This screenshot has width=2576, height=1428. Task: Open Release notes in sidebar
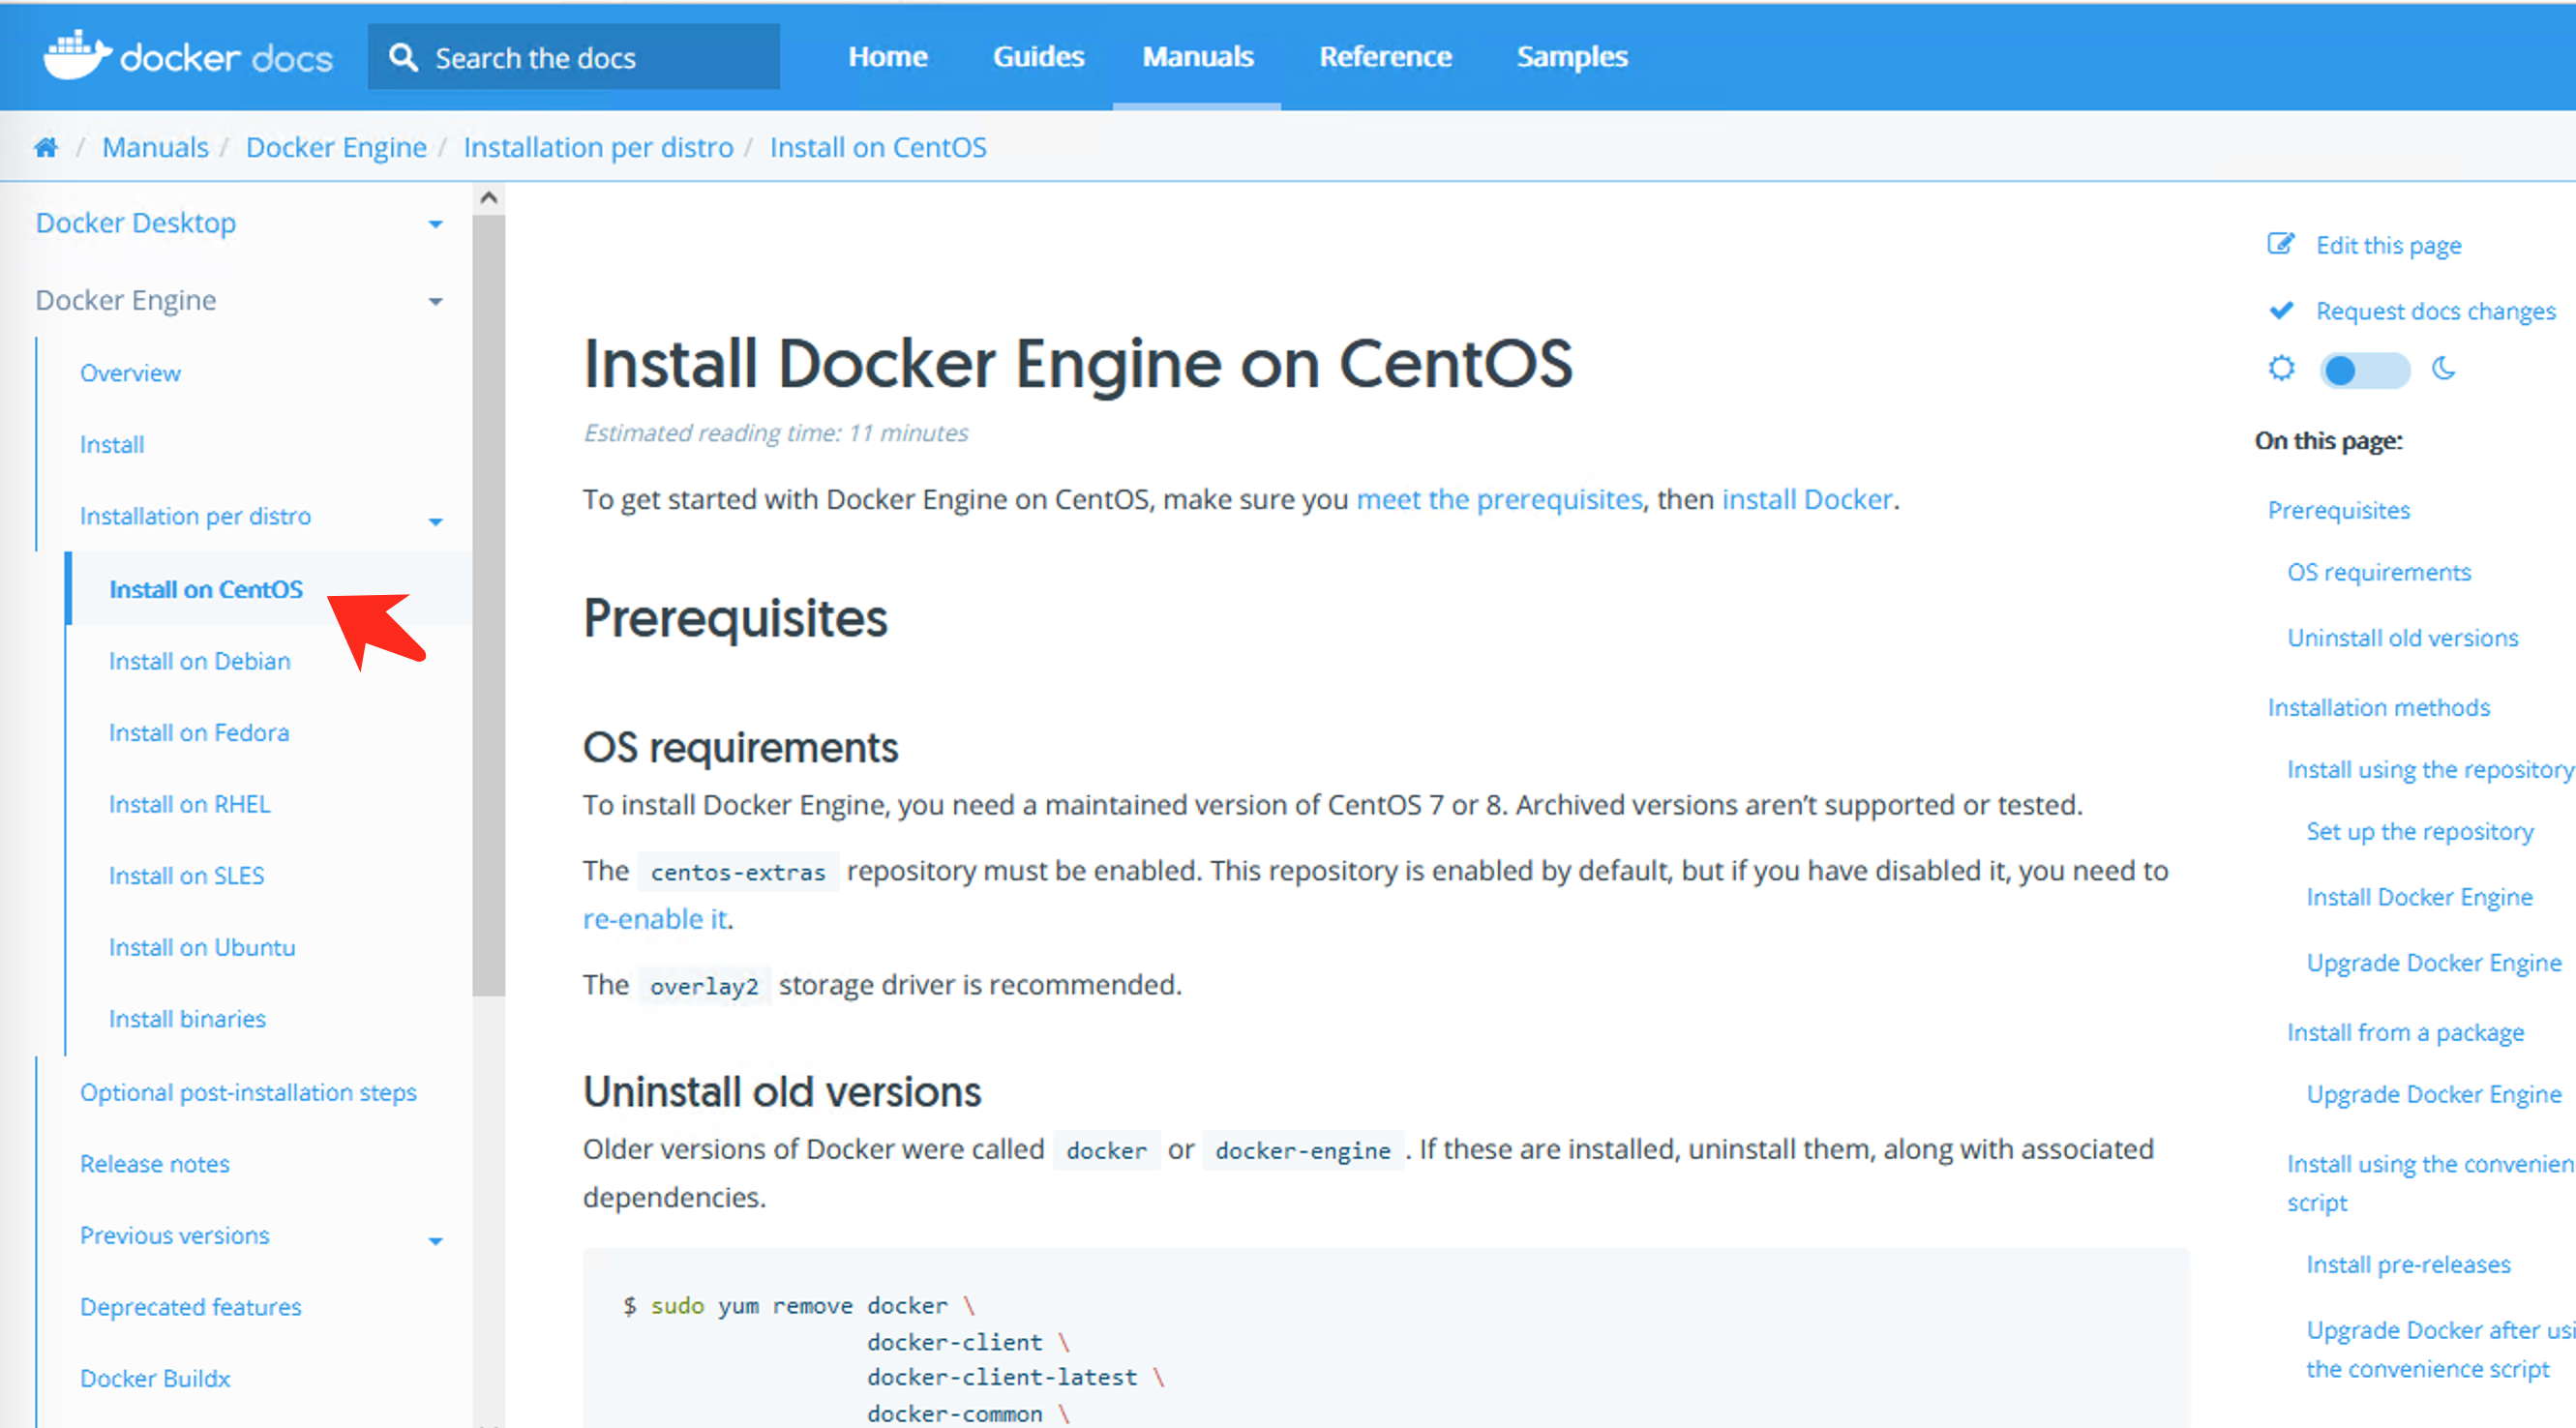[x=155, y=1164]
